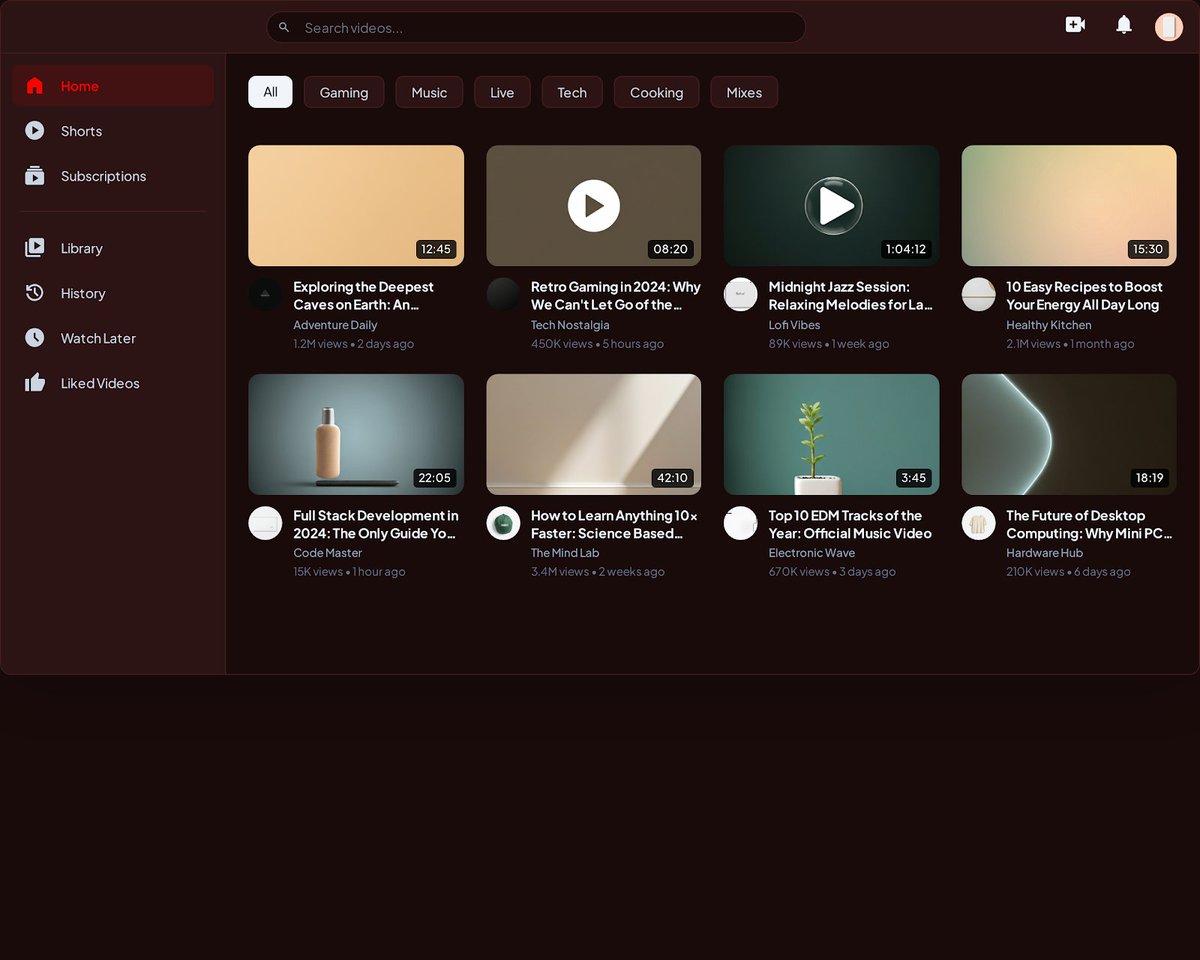The height and width of the screenshot is (960, 1200).
Task: Open Subscriptions from the sidebar icon
Action: [35, 175]
